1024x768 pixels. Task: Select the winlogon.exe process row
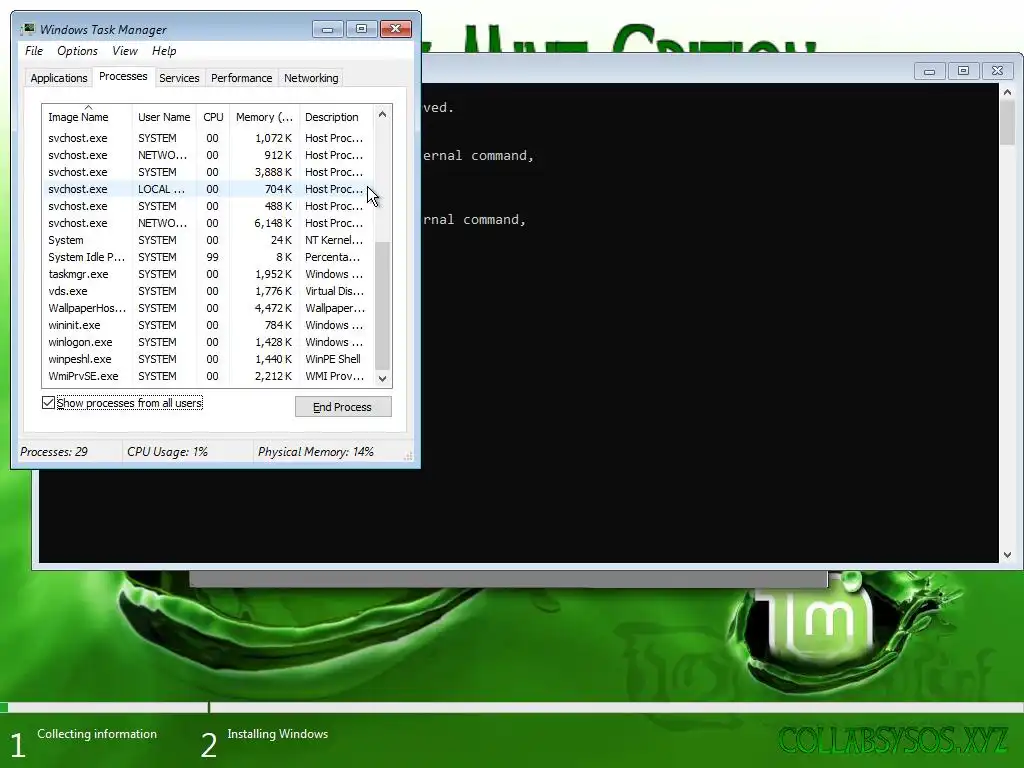[x=208, y=342]
